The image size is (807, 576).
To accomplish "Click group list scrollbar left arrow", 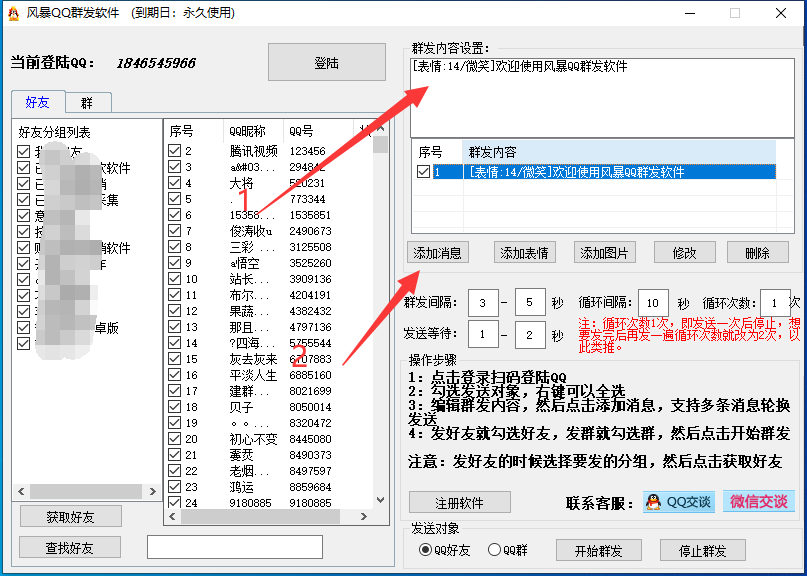I will click(21, 491).
